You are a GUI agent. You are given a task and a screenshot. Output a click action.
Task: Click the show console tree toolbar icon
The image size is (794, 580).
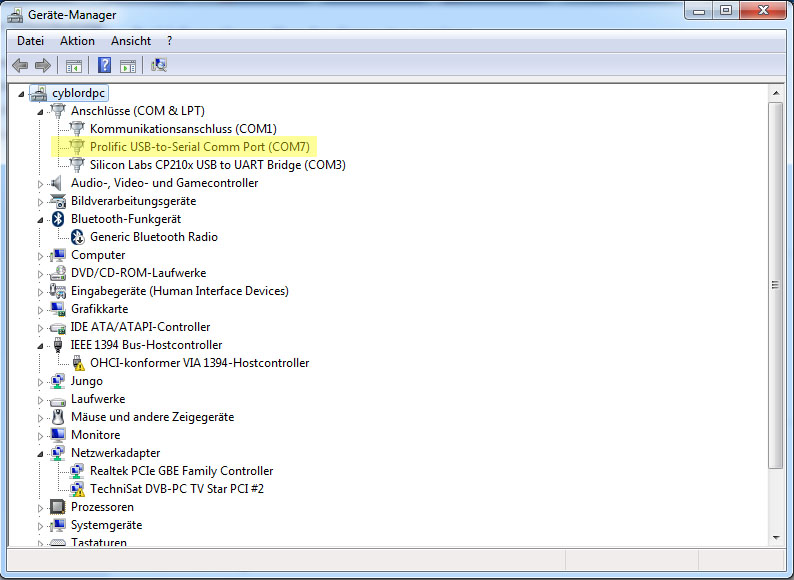[73, 66]
